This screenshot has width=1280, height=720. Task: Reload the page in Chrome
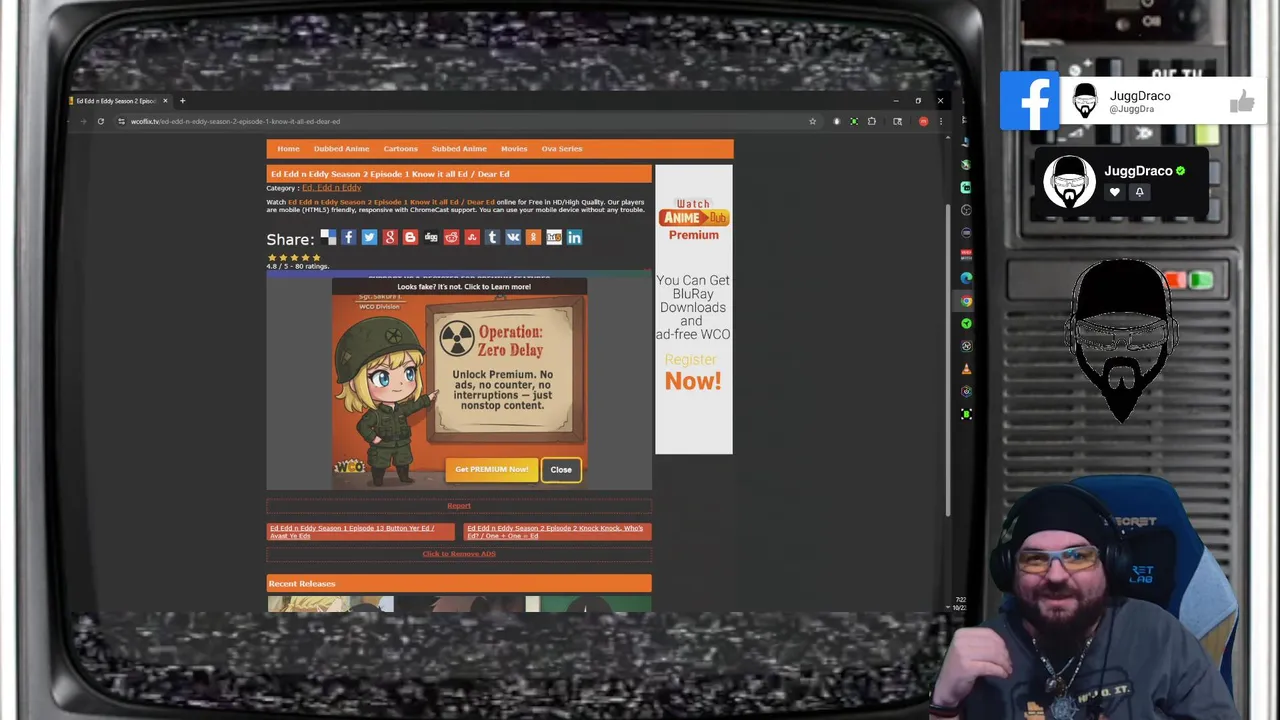tap(100, 121)
